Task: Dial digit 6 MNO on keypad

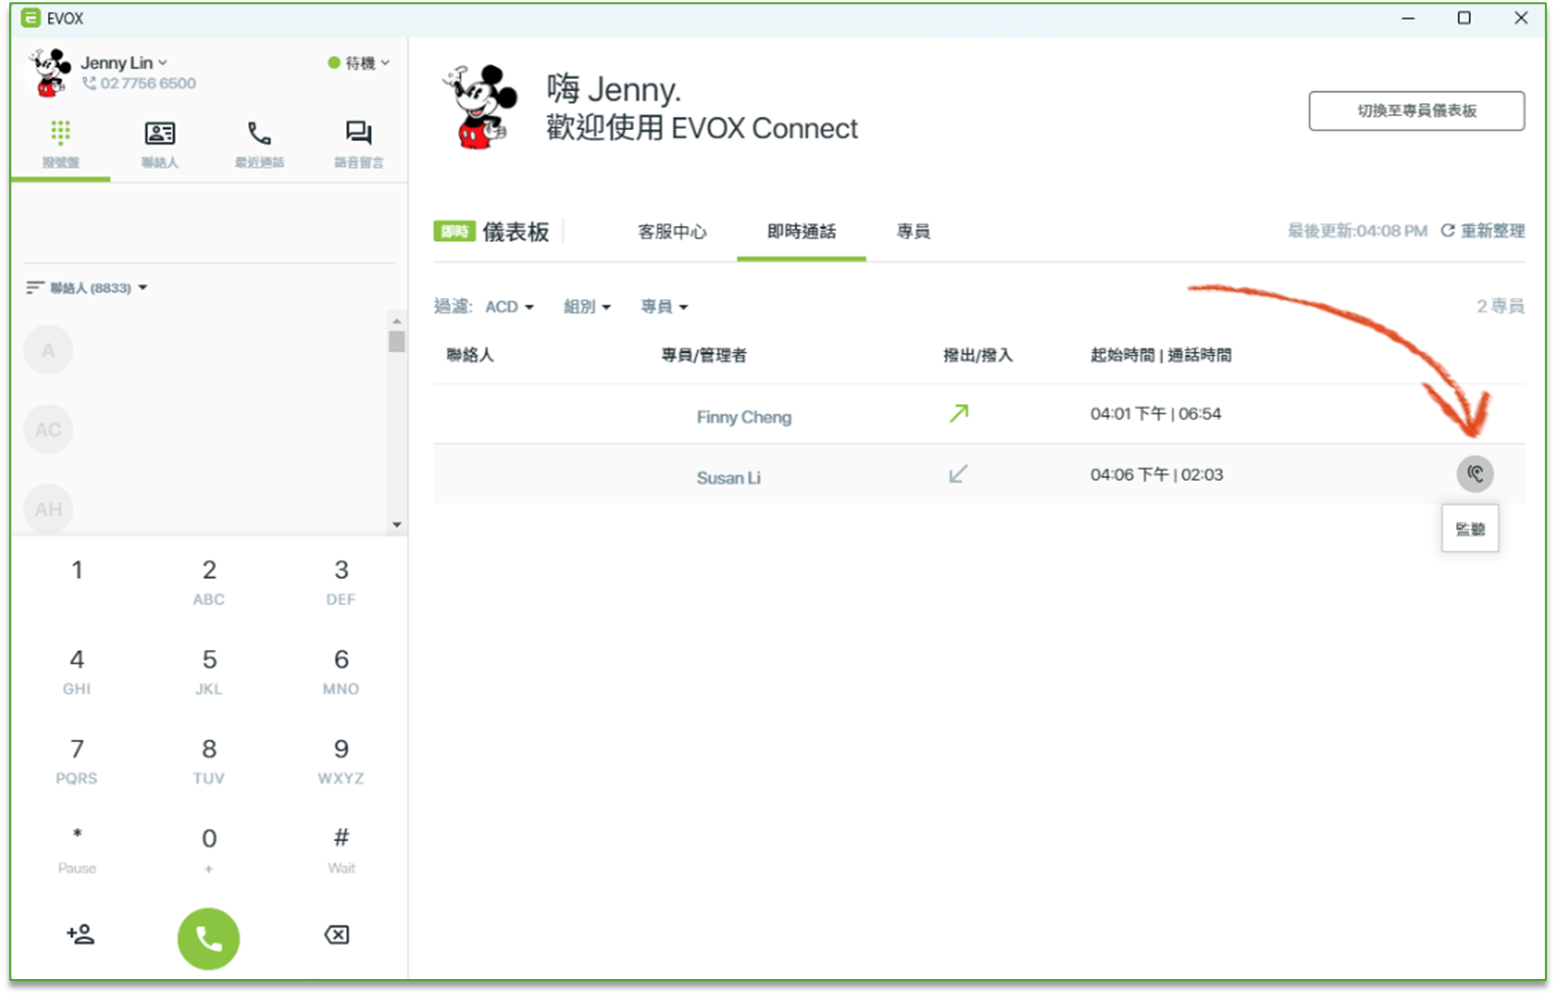Action: click(x=341, y=672)
